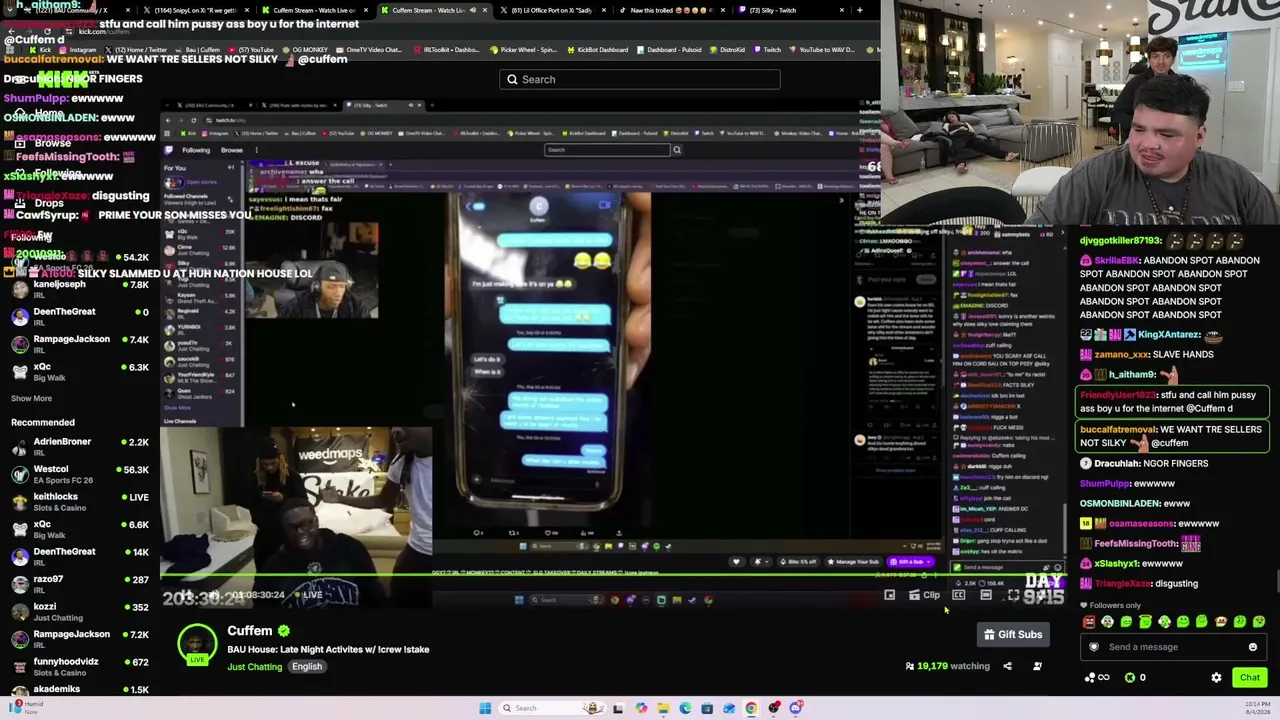
Task: Open the KickBot Dashboard bookmark
Action: pos(600,50)
